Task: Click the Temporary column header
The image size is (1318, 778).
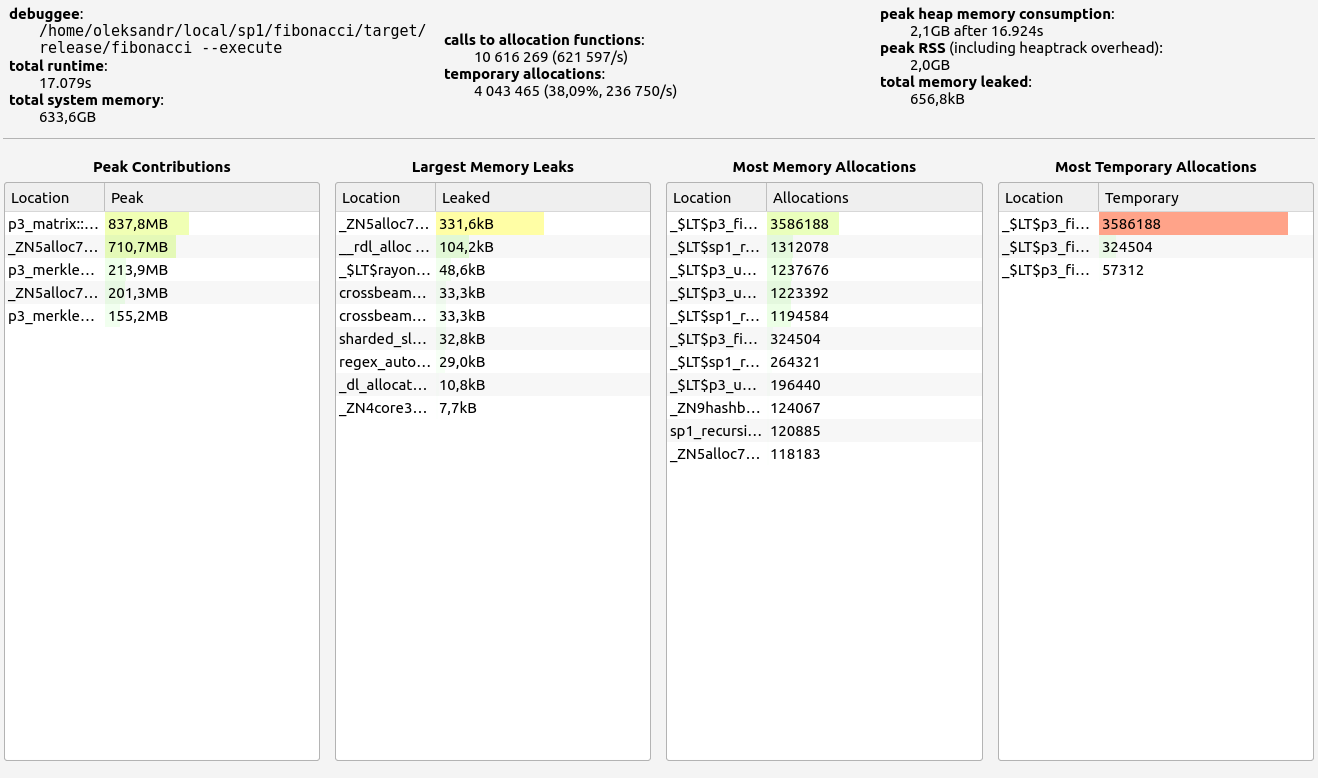Action: tap(1204, 198)
